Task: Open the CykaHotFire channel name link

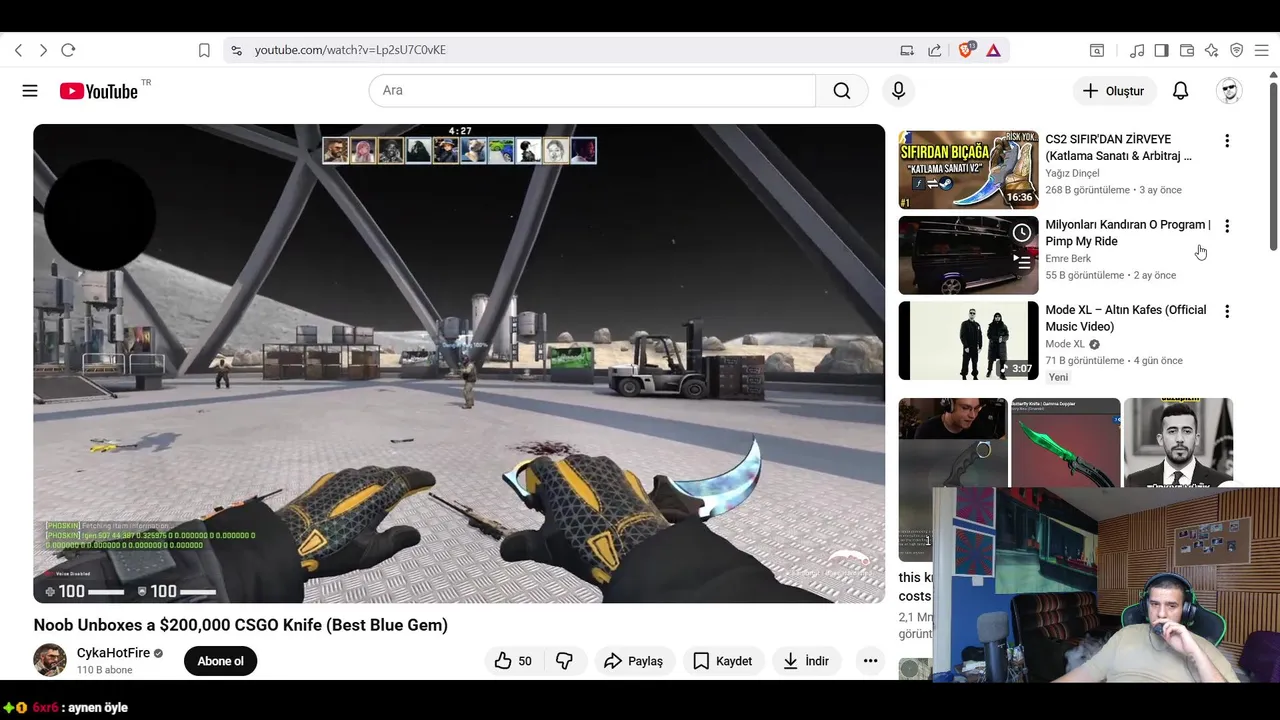Action: [113, 653]
